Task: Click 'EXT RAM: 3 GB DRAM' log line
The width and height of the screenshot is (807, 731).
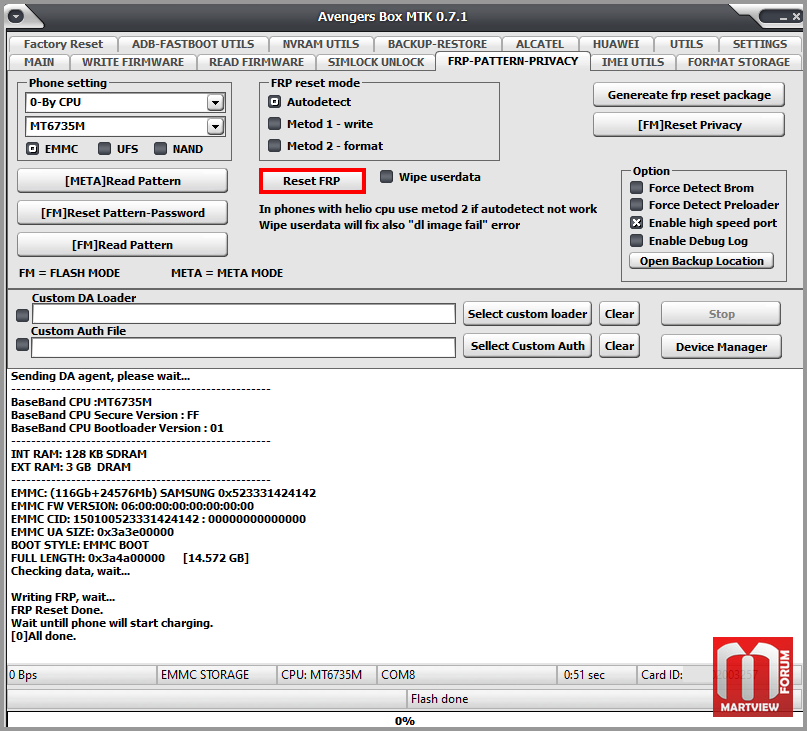Action: tap(71, 467)
